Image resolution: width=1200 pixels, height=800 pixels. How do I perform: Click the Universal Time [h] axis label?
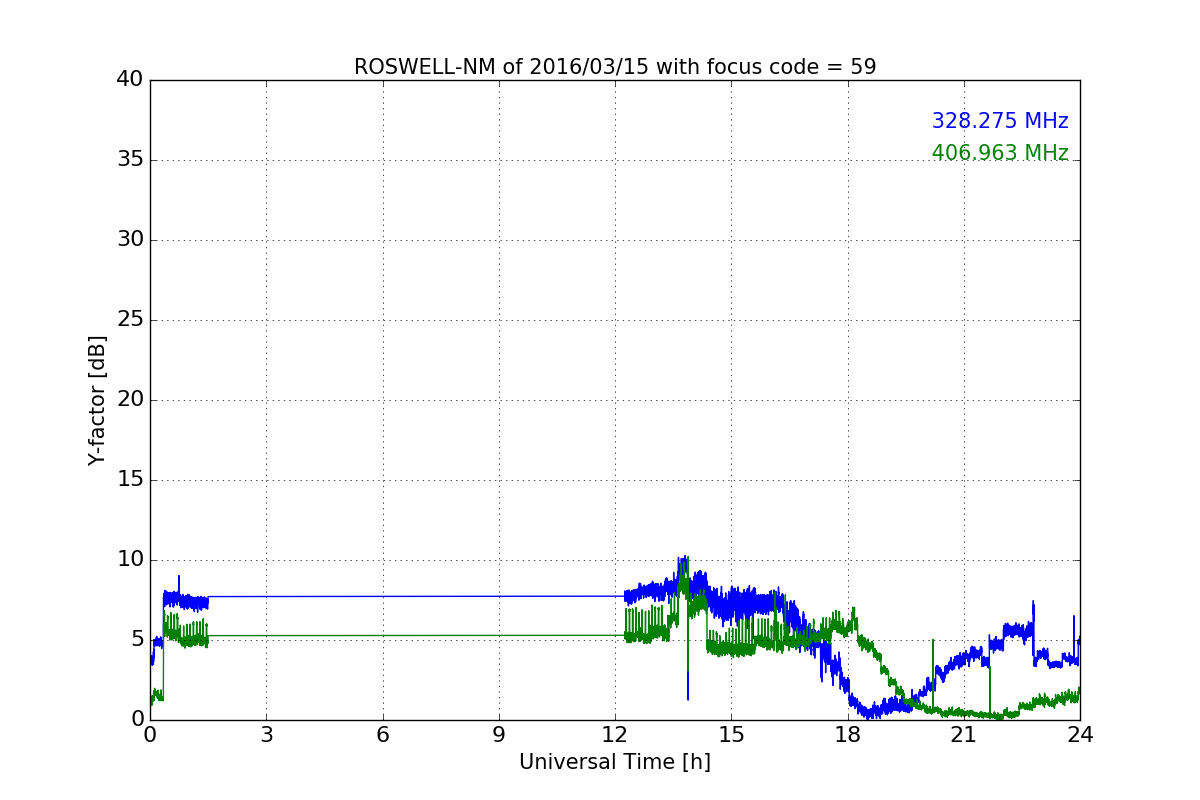click(615, 762)
